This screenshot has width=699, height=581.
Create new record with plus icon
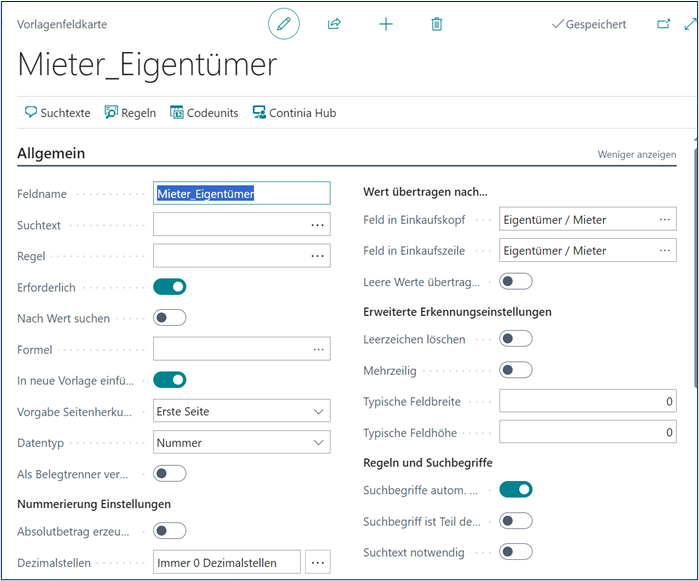pos(386,24)
